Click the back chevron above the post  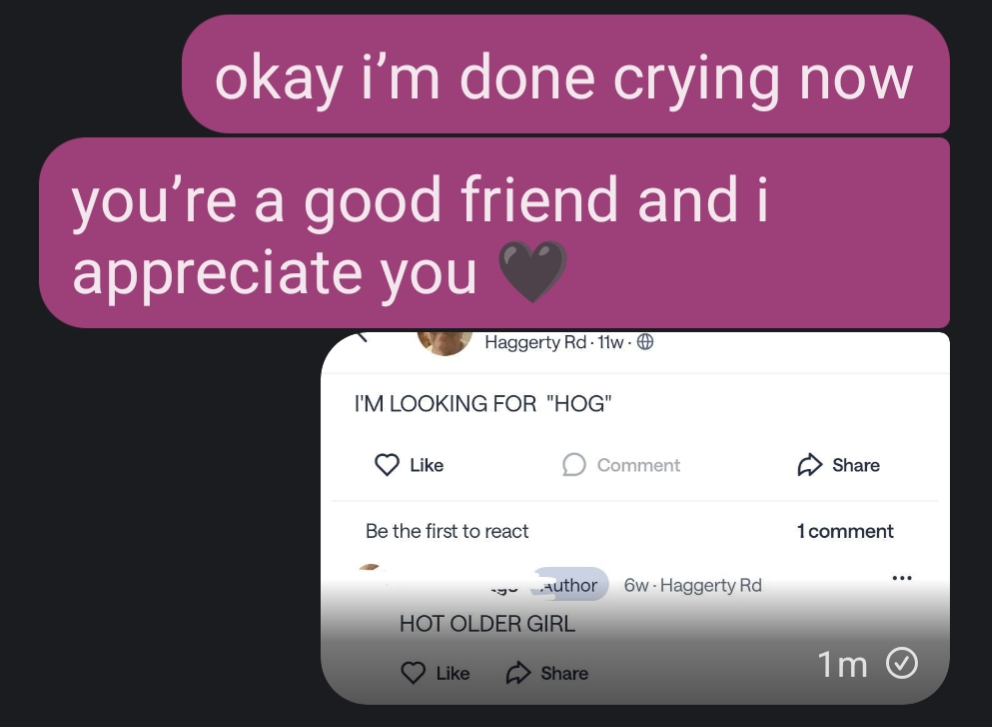click(362, 336)
